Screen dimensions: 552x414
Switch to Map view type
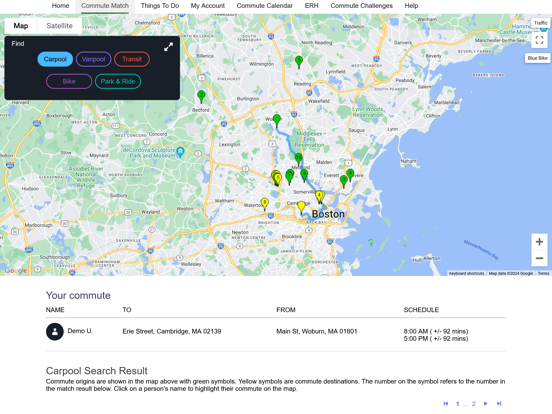[x=21, y=26]
